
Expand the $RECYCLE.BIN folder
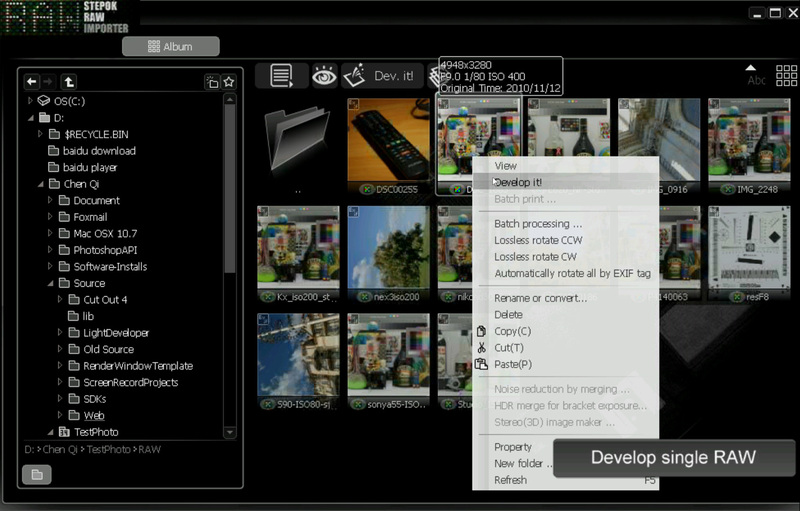[x=40, y=134]
